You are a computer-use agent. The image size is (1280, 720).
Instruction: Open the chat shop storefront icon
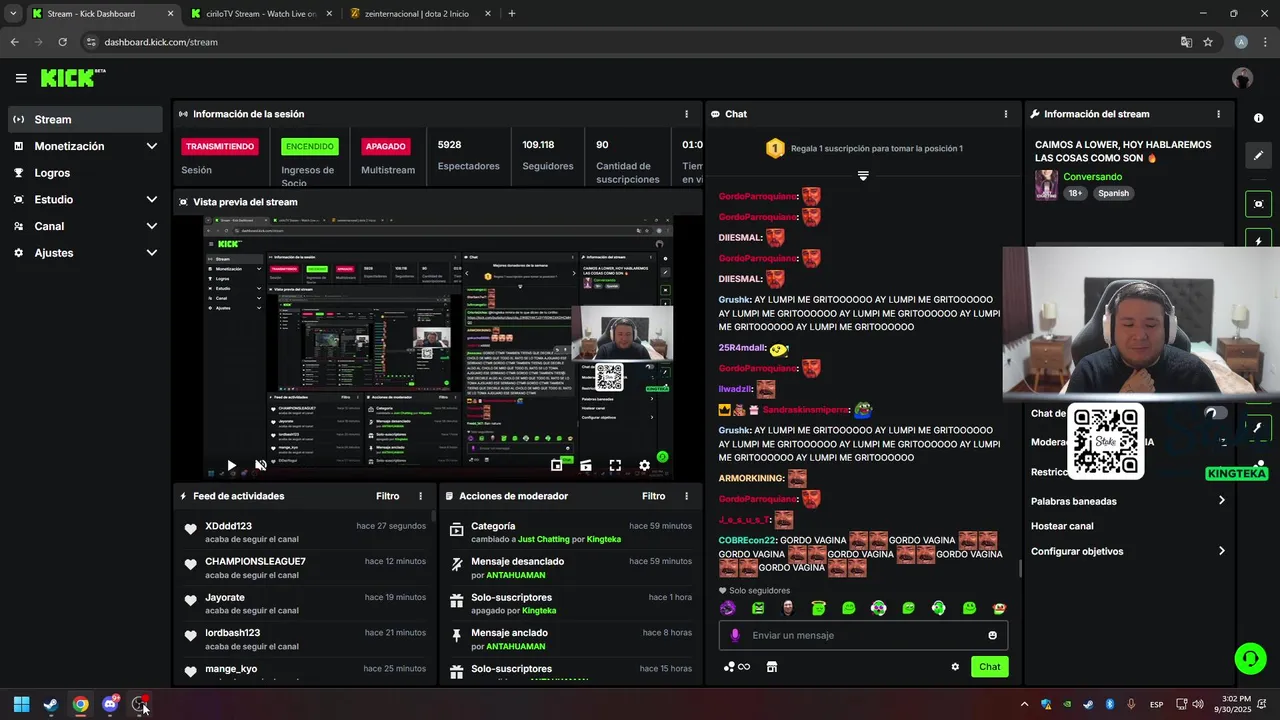[x=772, y=667]
